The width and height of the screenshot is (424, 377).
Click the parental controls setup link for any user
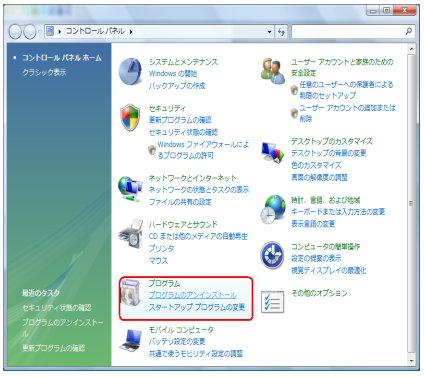(346, 90)
